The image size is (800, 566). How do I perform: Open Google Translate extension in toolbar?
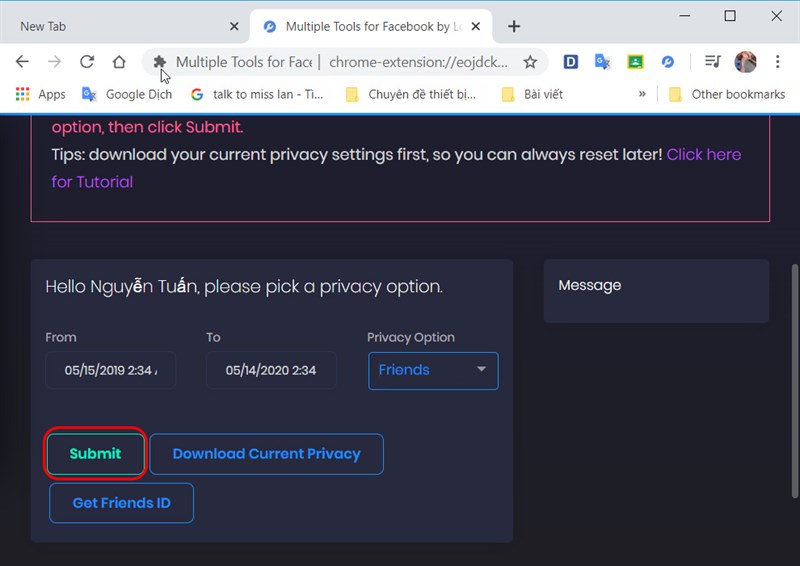[x=603, y=62]
